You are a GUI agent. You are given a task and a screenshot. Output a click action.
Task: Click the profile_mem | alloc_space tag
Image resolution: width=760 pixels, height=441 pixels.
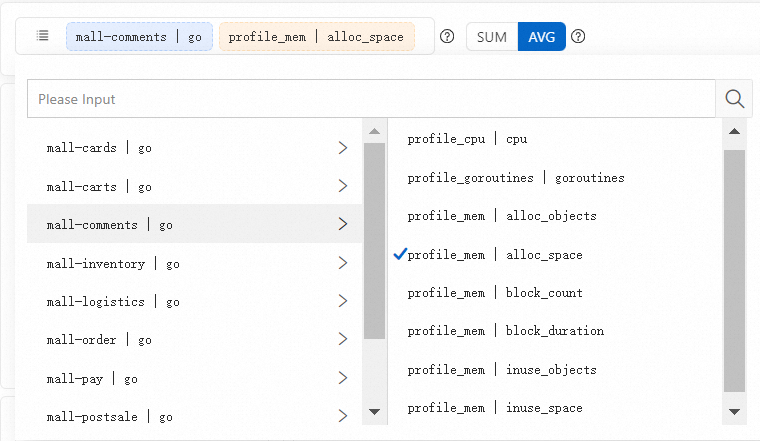point(316,37)
